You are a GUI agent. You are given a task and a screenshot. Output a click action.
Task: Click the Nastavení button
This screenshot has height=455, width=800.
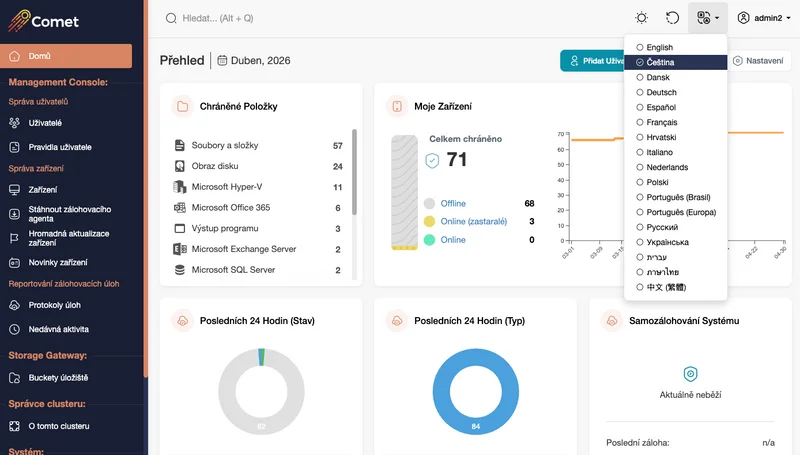tap(758, 61)
